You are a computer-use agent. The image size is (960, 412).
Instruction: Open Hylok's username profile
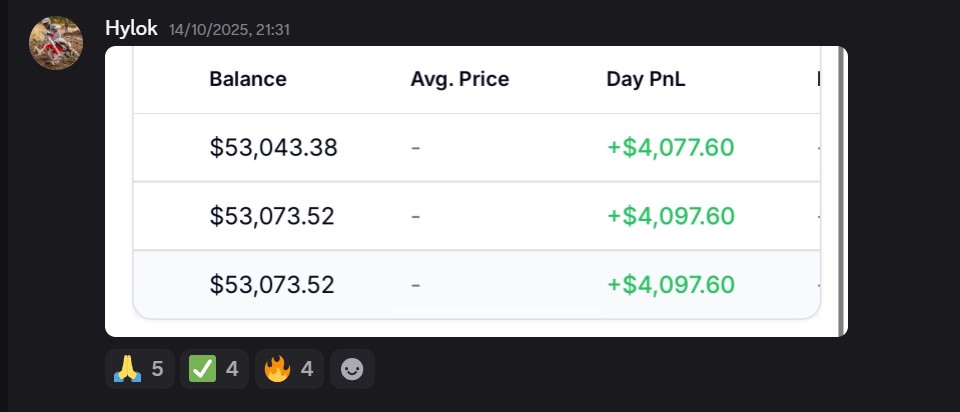pos(131,28)
